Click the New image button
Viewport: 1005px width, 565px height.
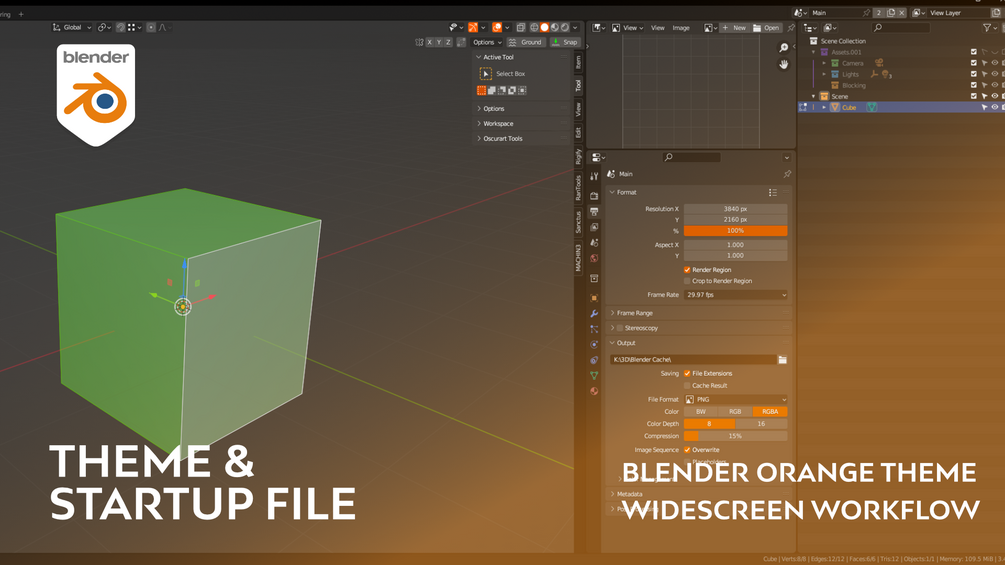tap(735, 28)
